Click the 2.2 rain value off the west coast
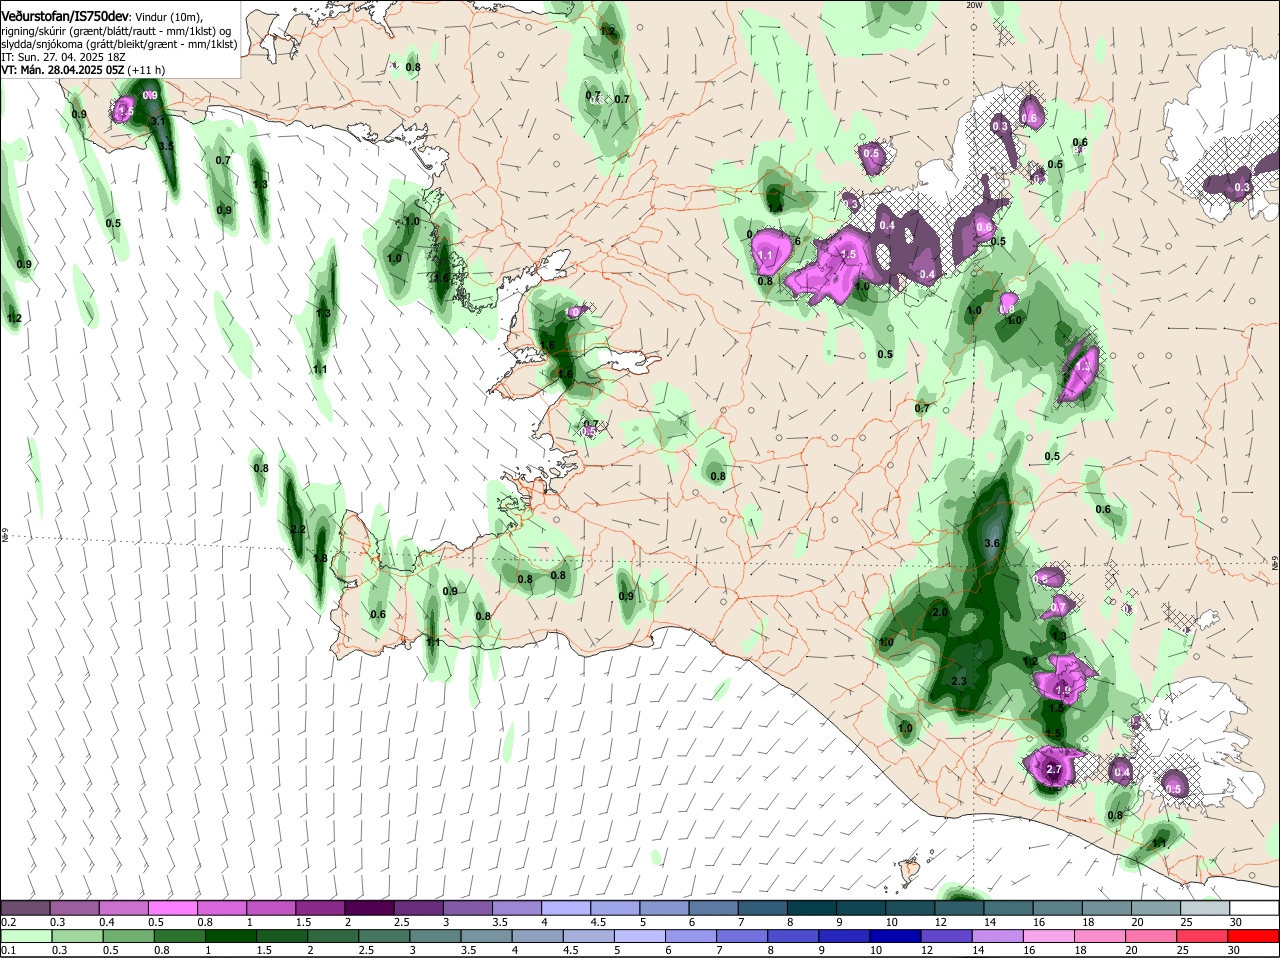This screenshot has width=1280, height=958. (297, 529)
